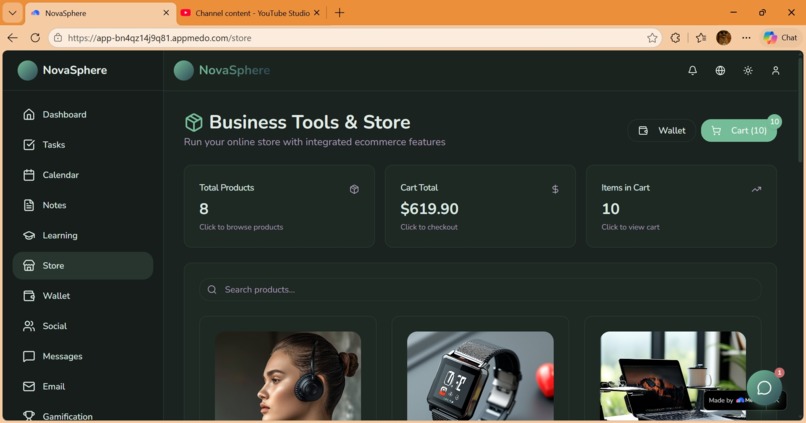806x423 pixels.
Task: Open Gamification in the sidebar
Action: pos(83,415)
